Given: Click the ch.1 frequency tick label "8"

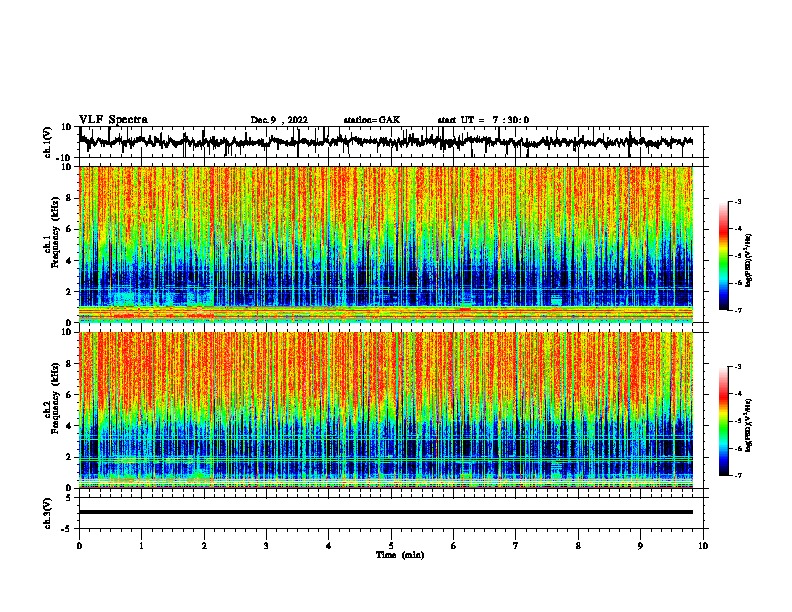Looking at the screenshot, I should (x=69, y=198).
